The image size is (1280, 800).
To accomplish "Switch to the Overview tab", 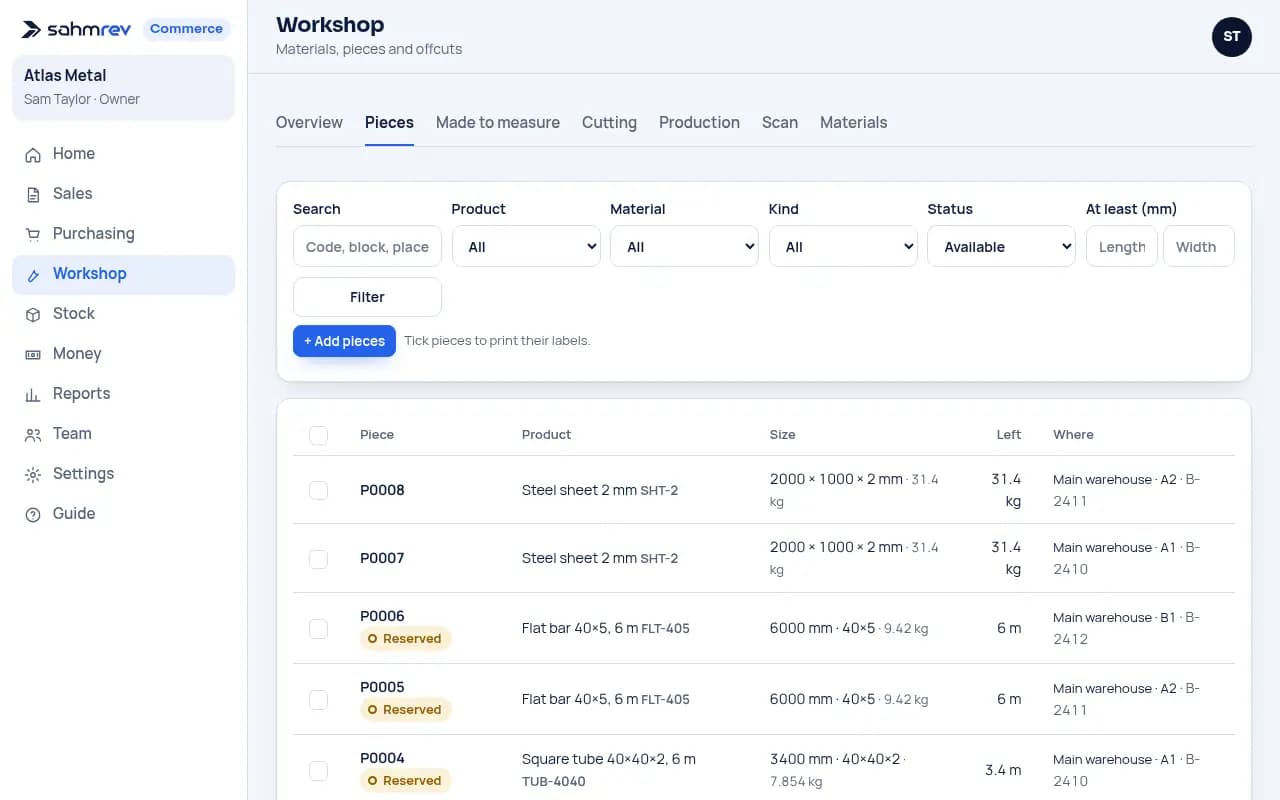I will (x=309, y=123).
